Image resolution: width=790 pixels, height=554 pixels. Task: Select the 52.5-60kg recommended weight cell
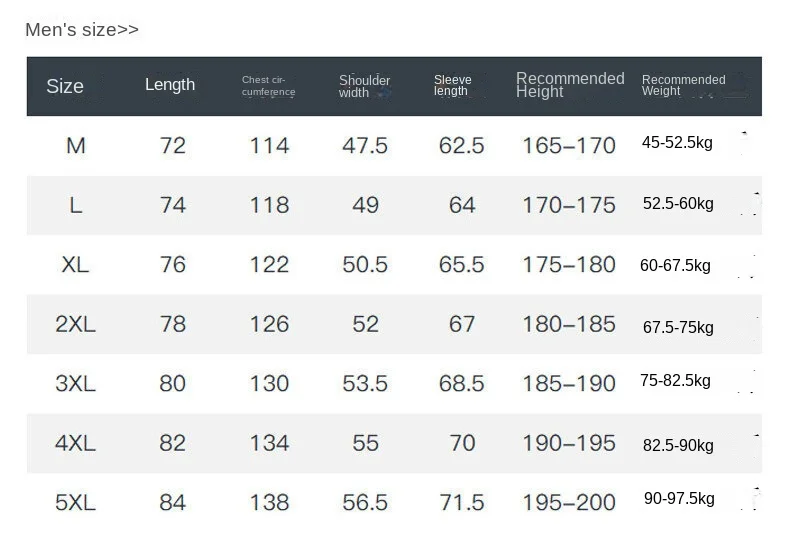pyautogui.click(x=678, y=204)
